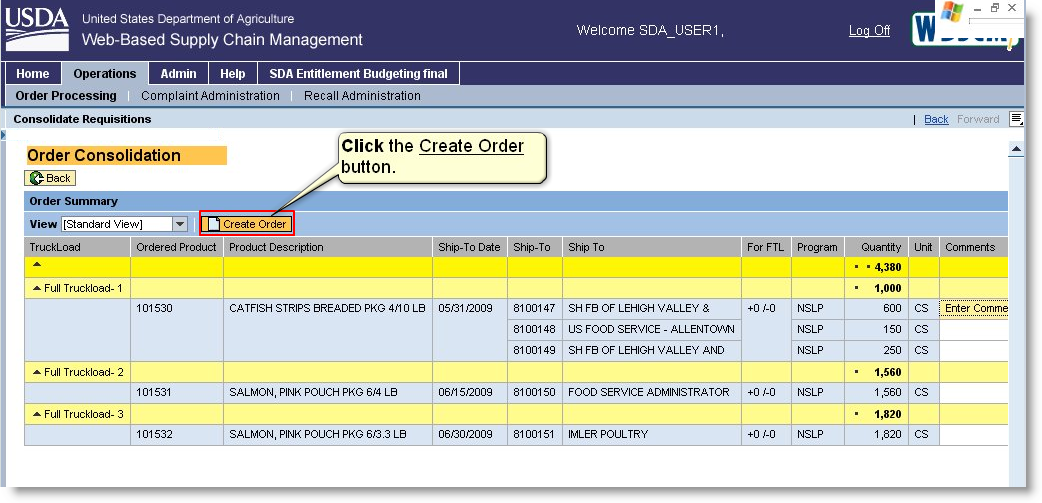Open the Standard View dropdown
This screenshot has width=1042, height=503.
[x=180, y=225]
